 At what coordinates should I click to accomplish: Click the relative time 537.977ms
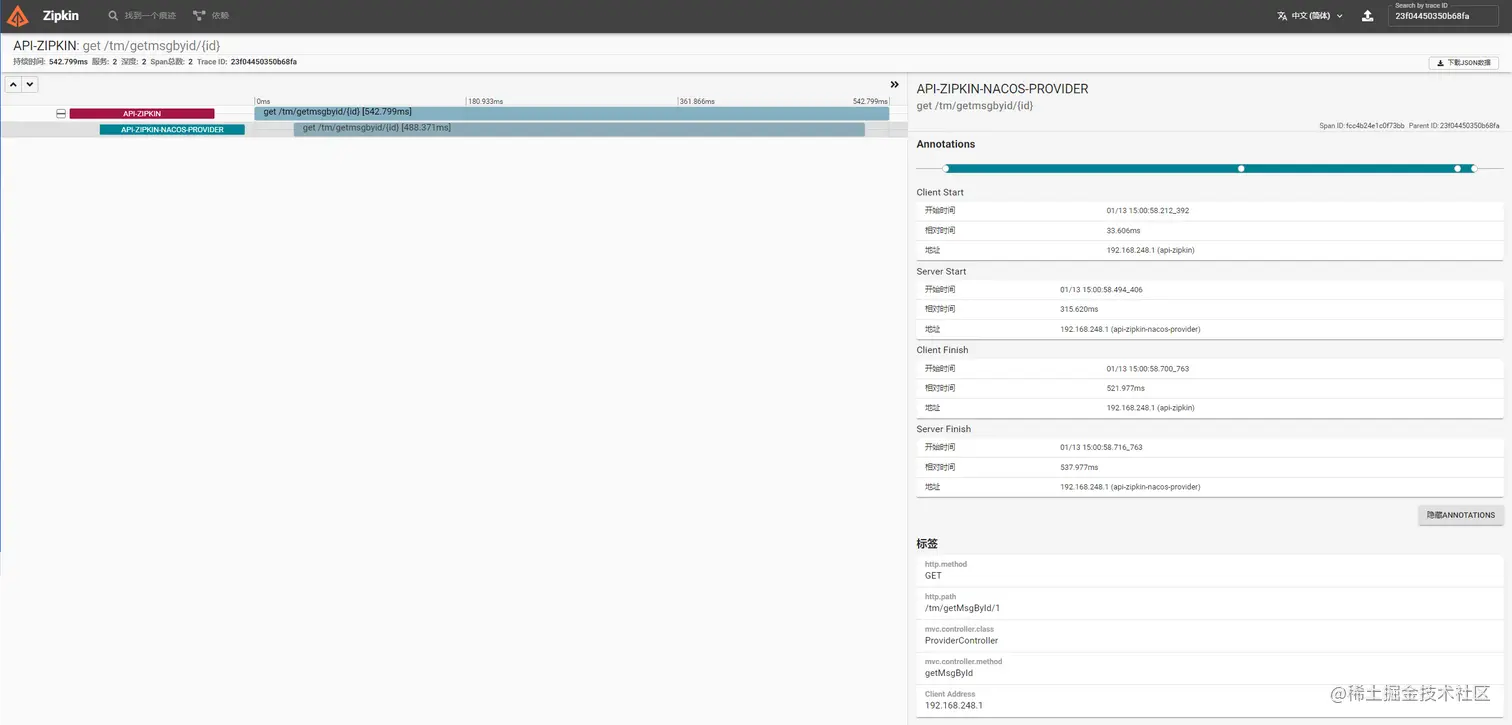click(1079, 467)
